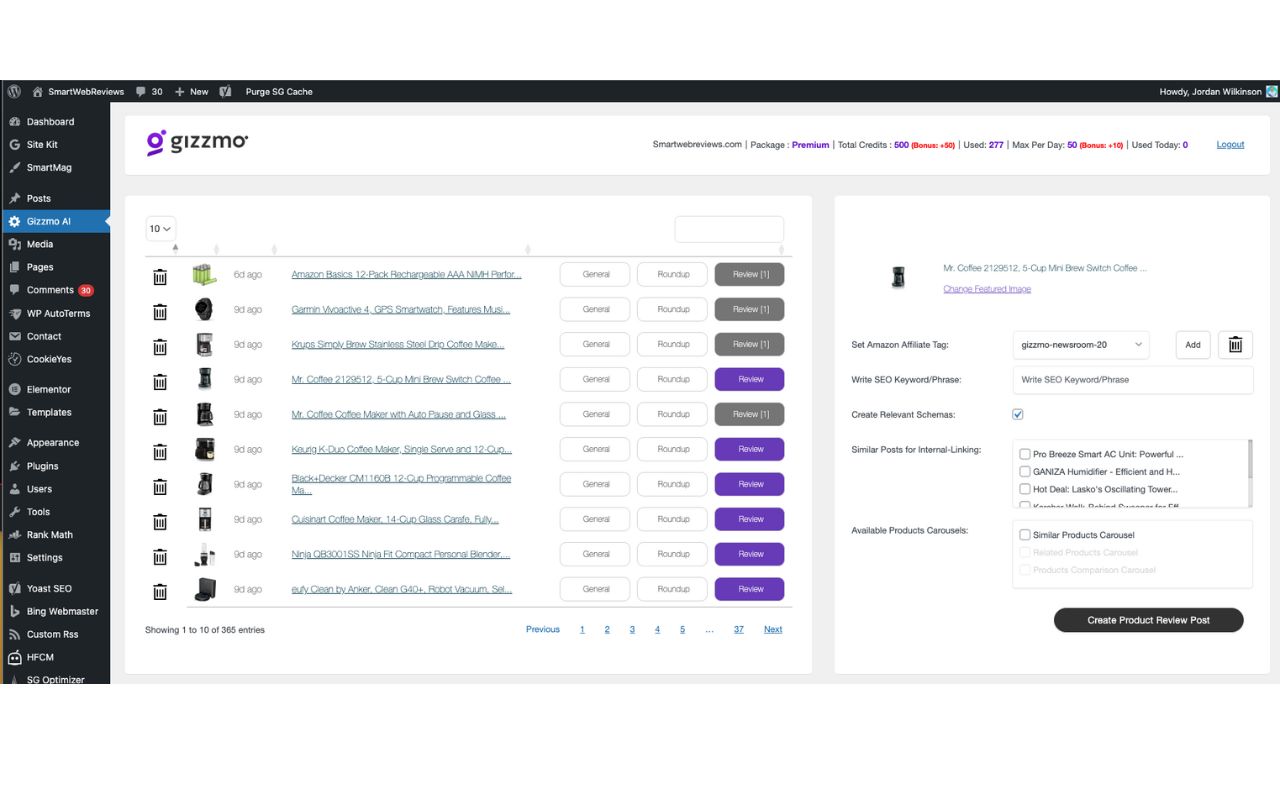
Task: Go to page 2 of entries
Action: coord(607,629)
